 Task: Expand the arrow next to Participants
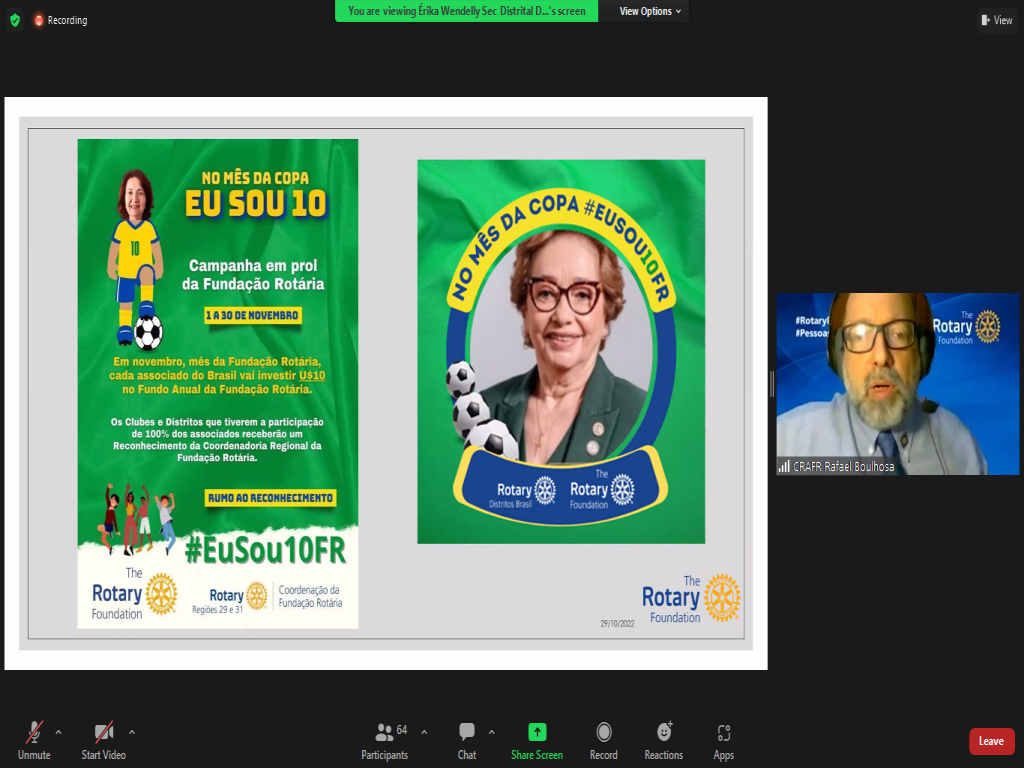[424, 732]
